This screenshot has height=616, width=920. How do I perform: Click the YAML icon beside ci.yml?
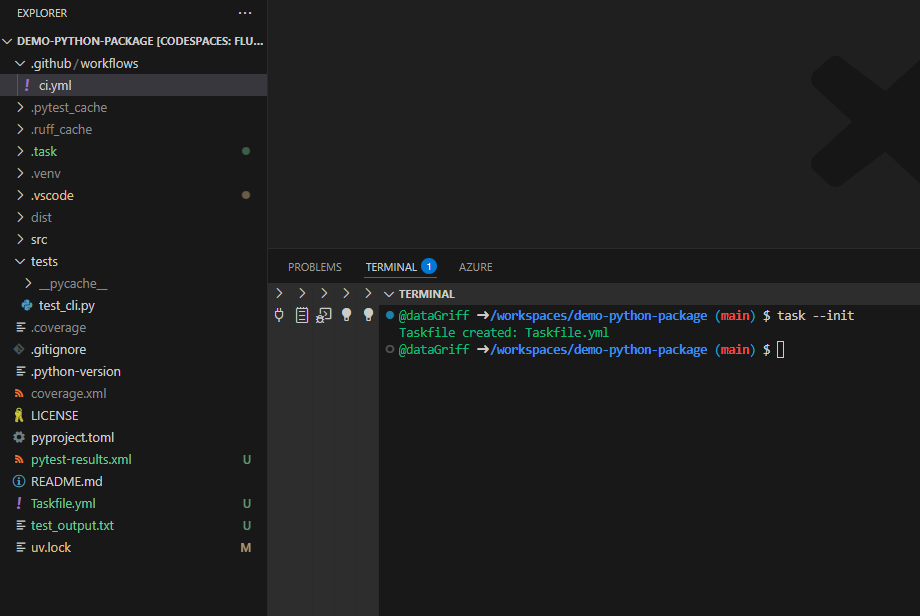[x=27, y=85]
